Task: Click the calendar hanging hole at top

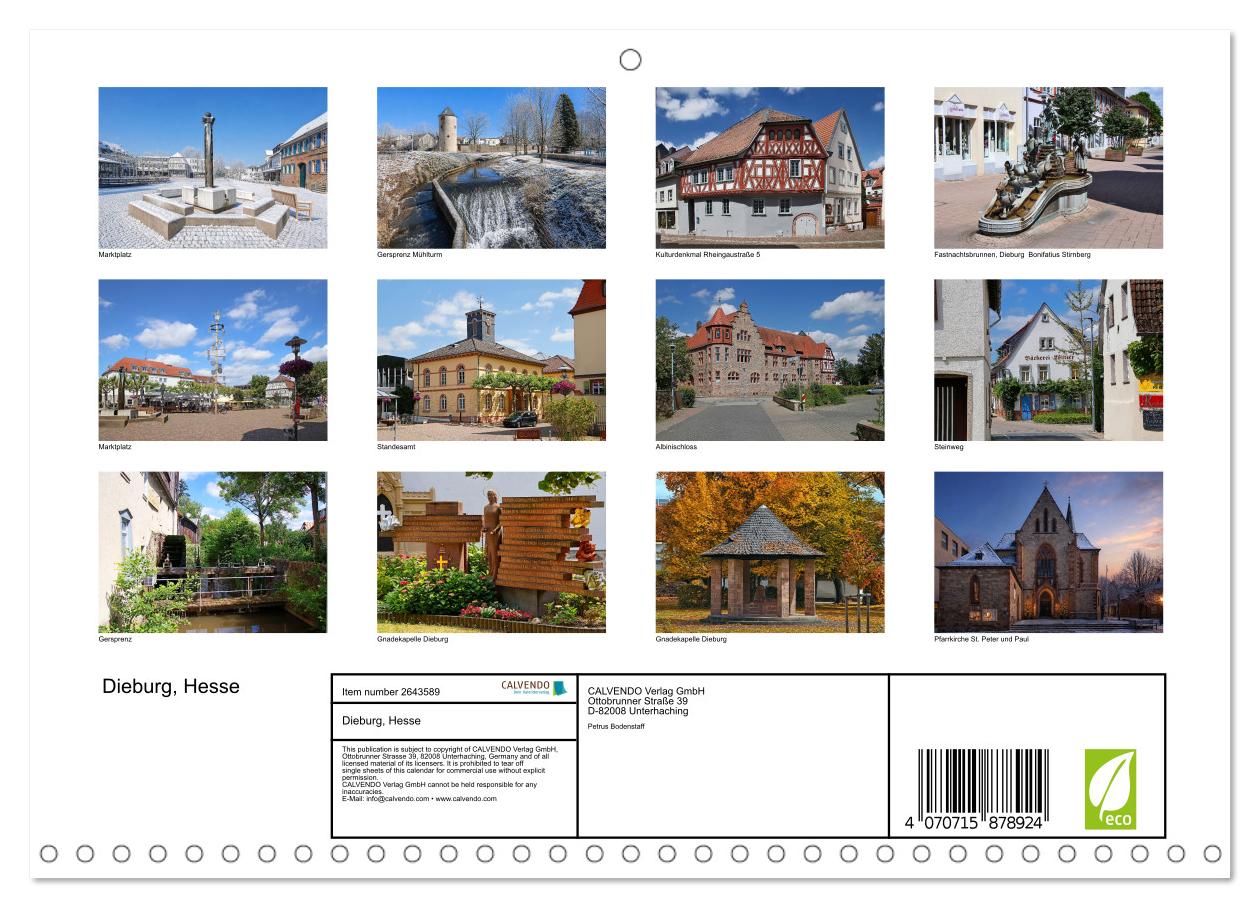Action: tap(630, 60)
